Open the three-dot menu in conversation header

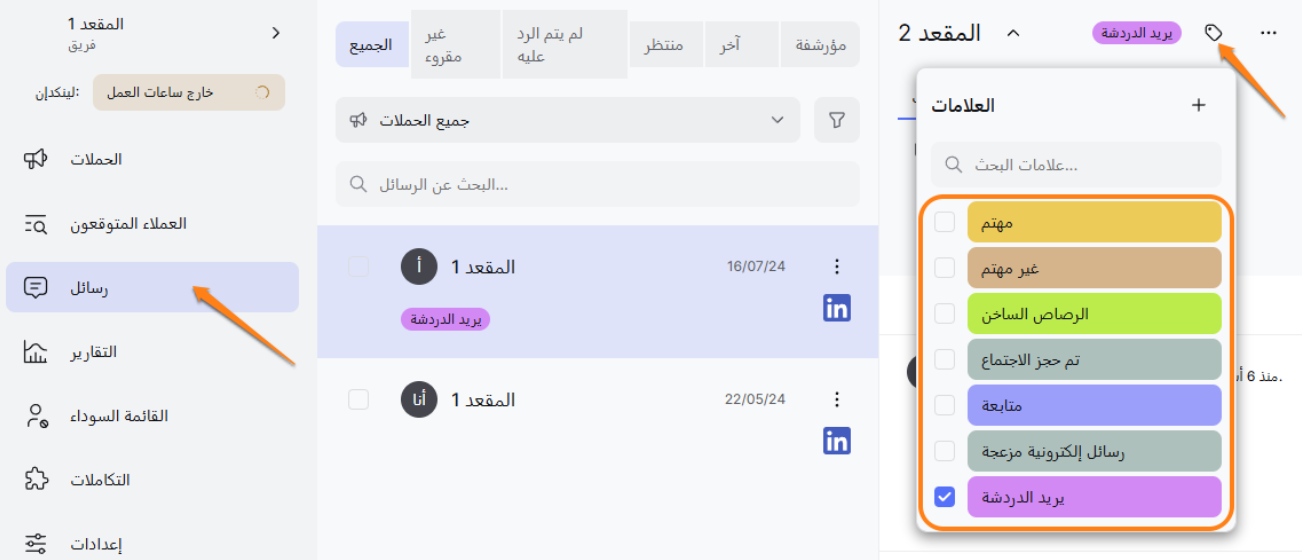[1269, 33]
